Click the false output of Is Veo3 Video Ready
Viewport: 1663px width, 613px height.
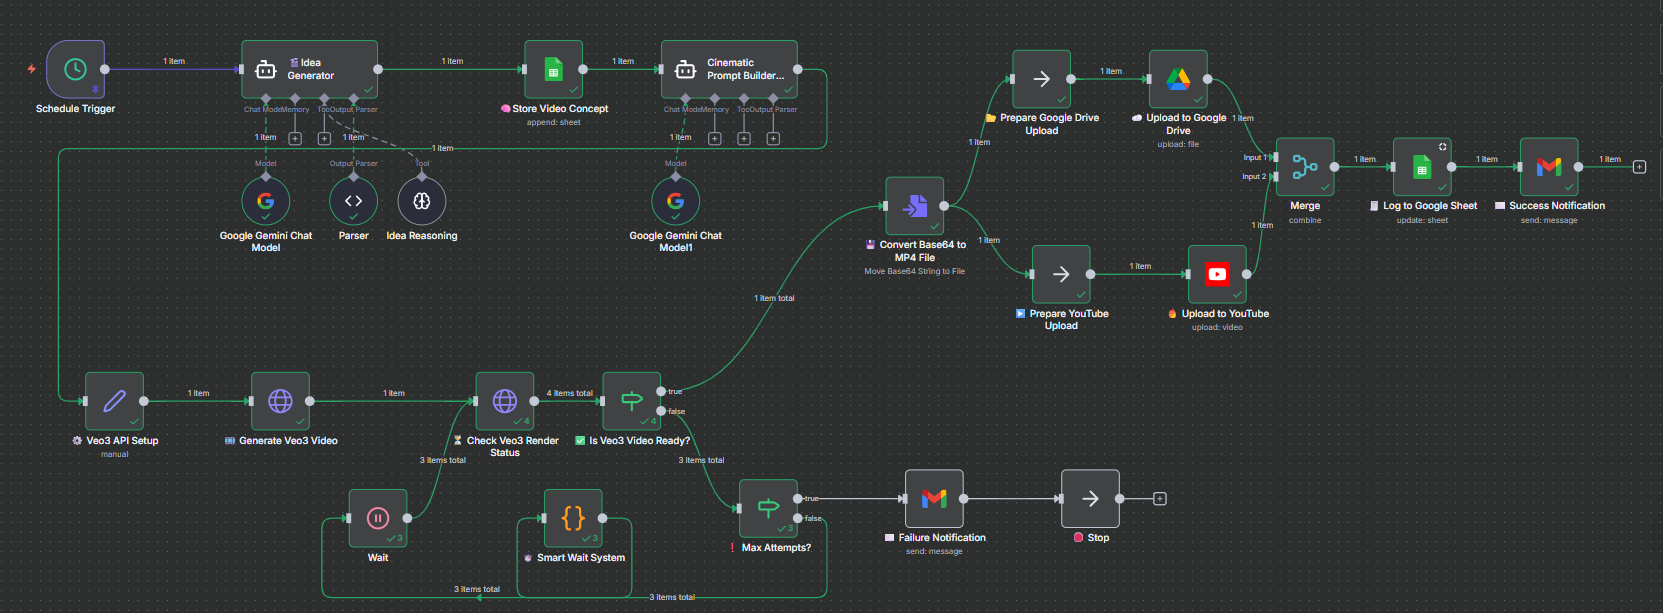[661, 411]
